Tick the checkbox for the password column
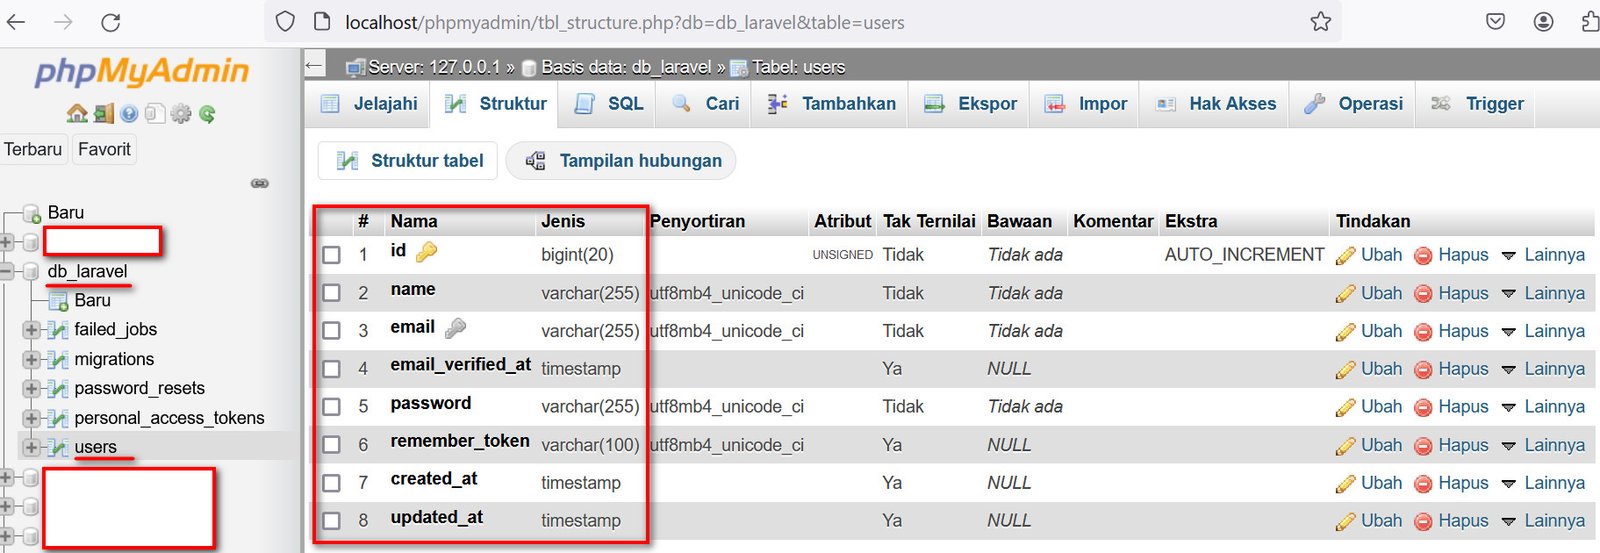This screenshot has width=1600, height=553. click(x=332, y=407)
